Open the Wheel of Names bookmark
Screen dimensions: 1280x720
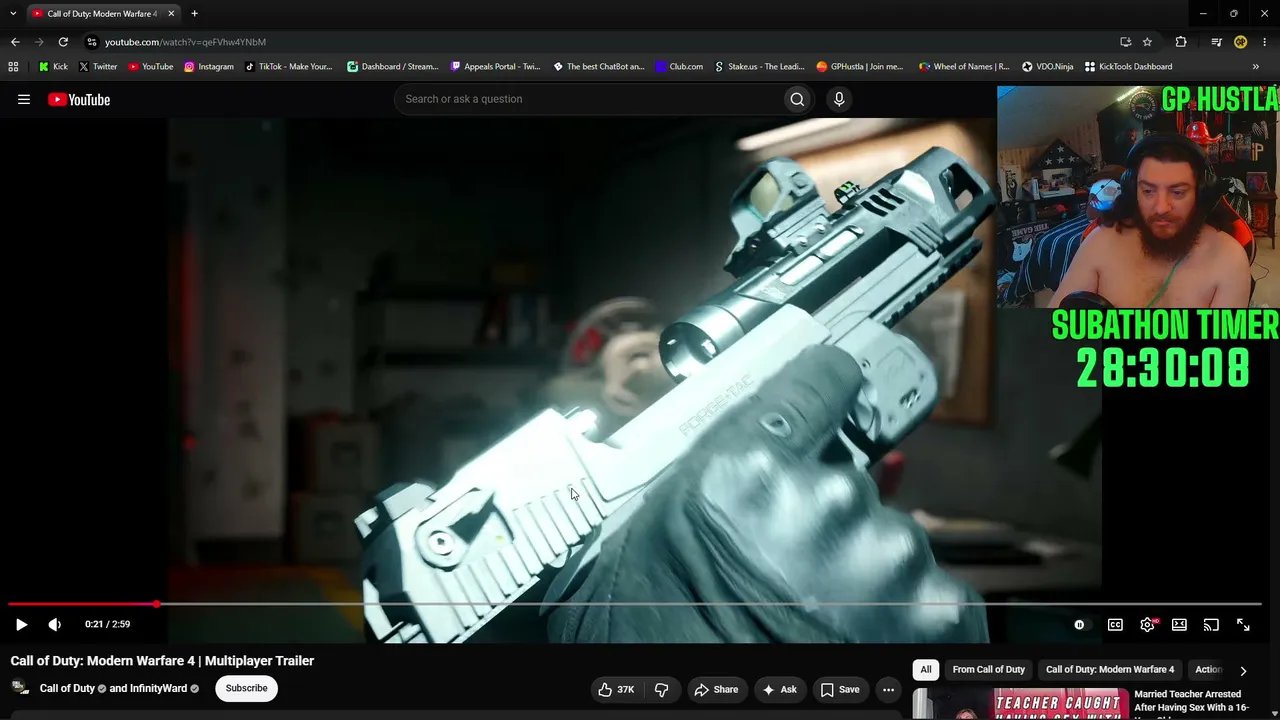pyautogui.click(x=965, y=67)
